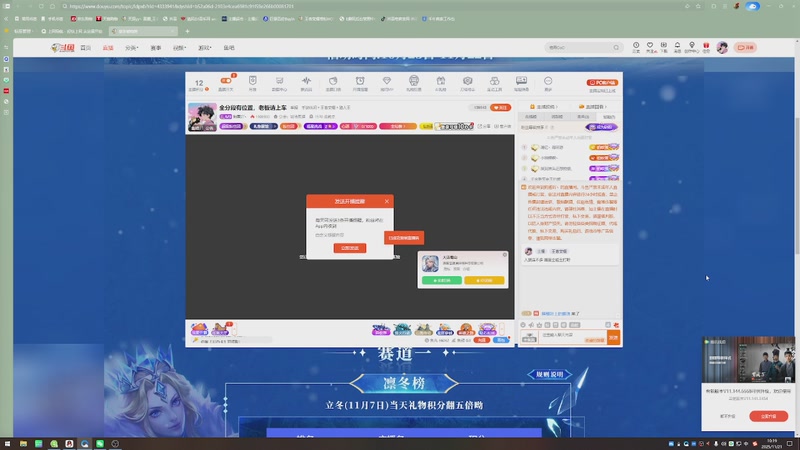Open the 赛事 nav item

(156, 48)
